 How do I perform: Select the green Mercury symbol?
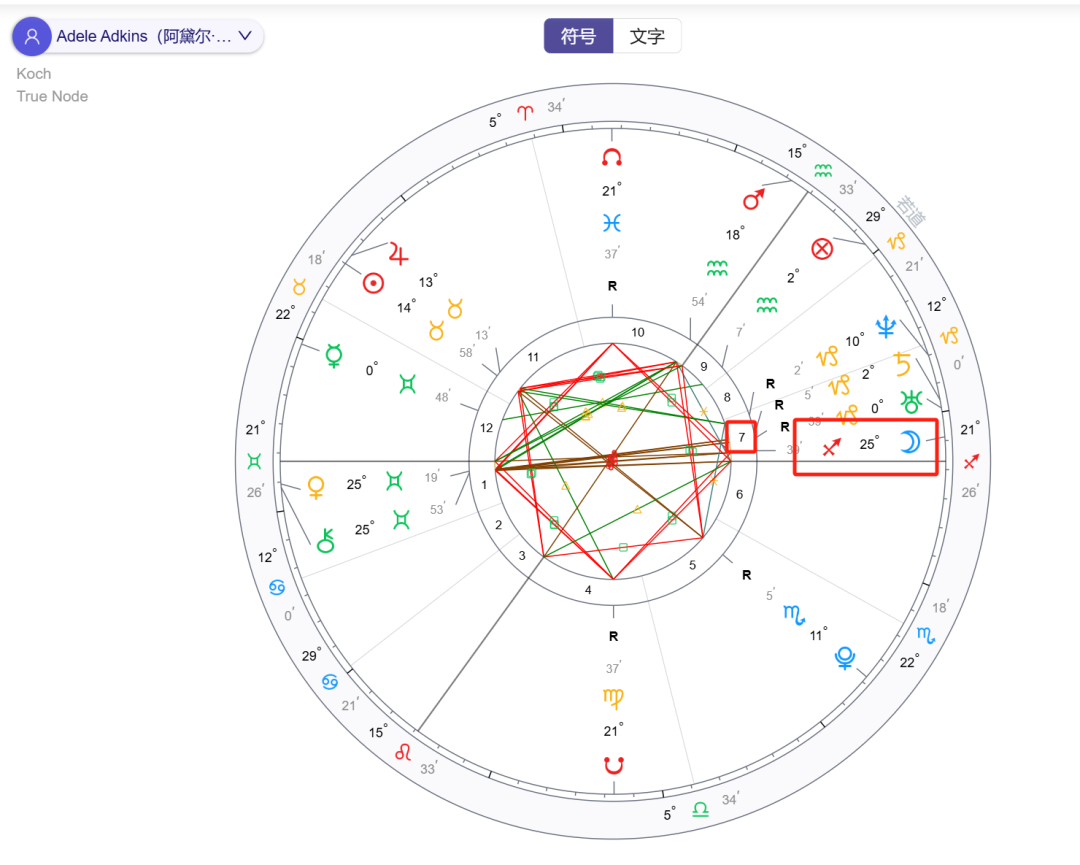[x=334, y=355]
